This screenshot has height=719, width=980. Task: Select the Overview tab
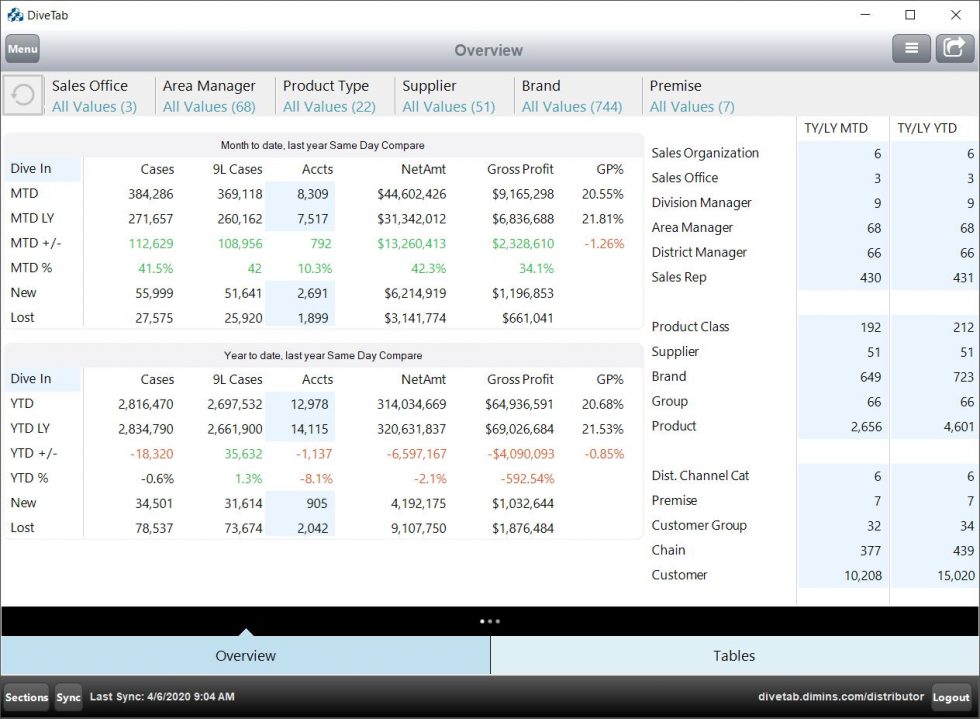[x=245, y=655]
